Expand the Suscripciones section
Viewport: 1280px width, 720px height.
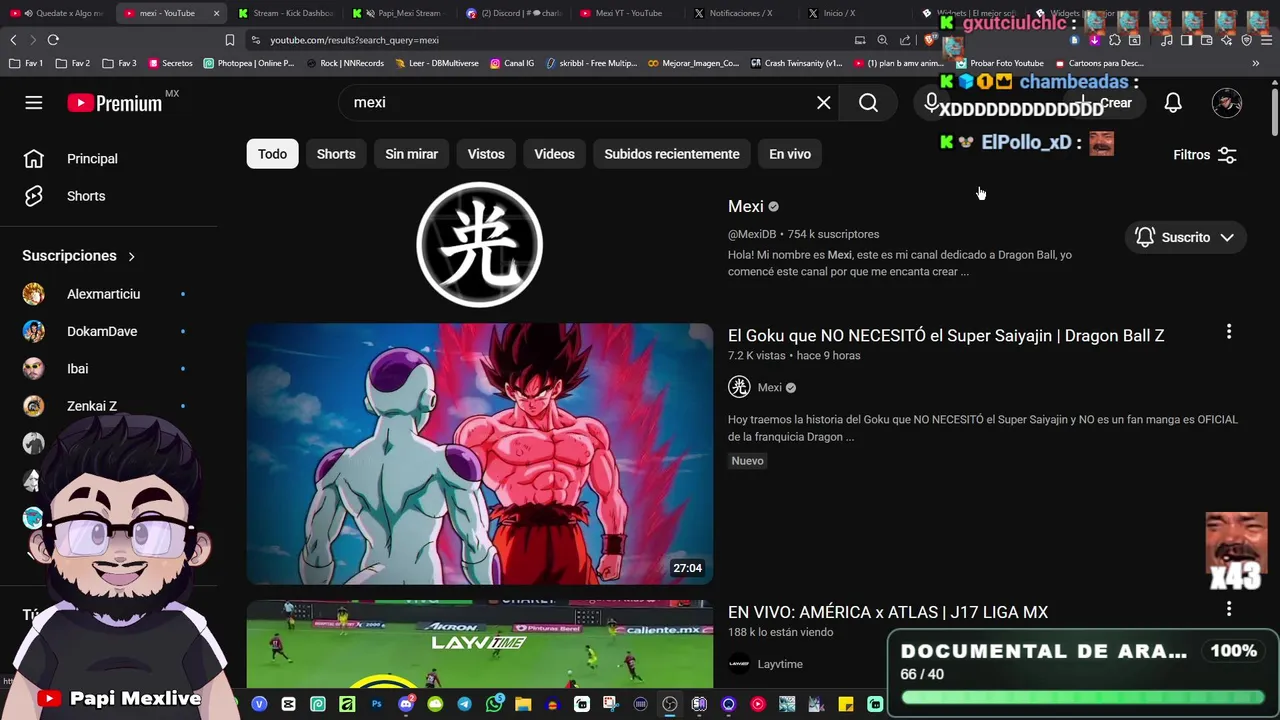point(79,256)
